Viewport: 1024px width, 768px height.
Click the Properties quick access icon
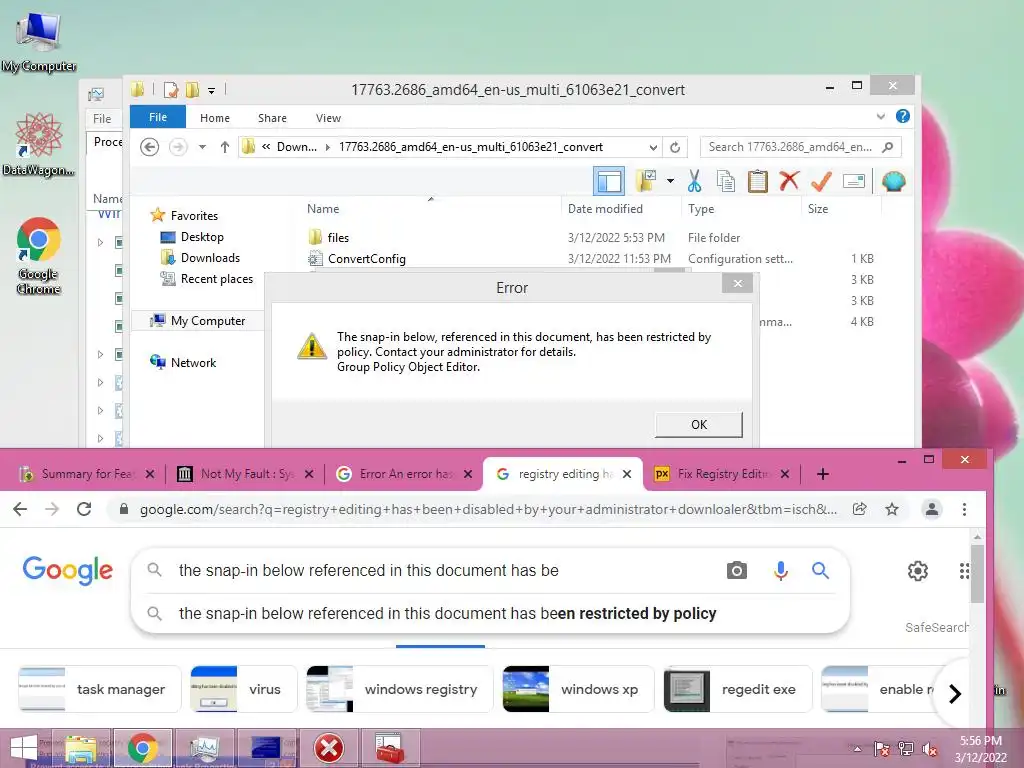coord(171,89)
